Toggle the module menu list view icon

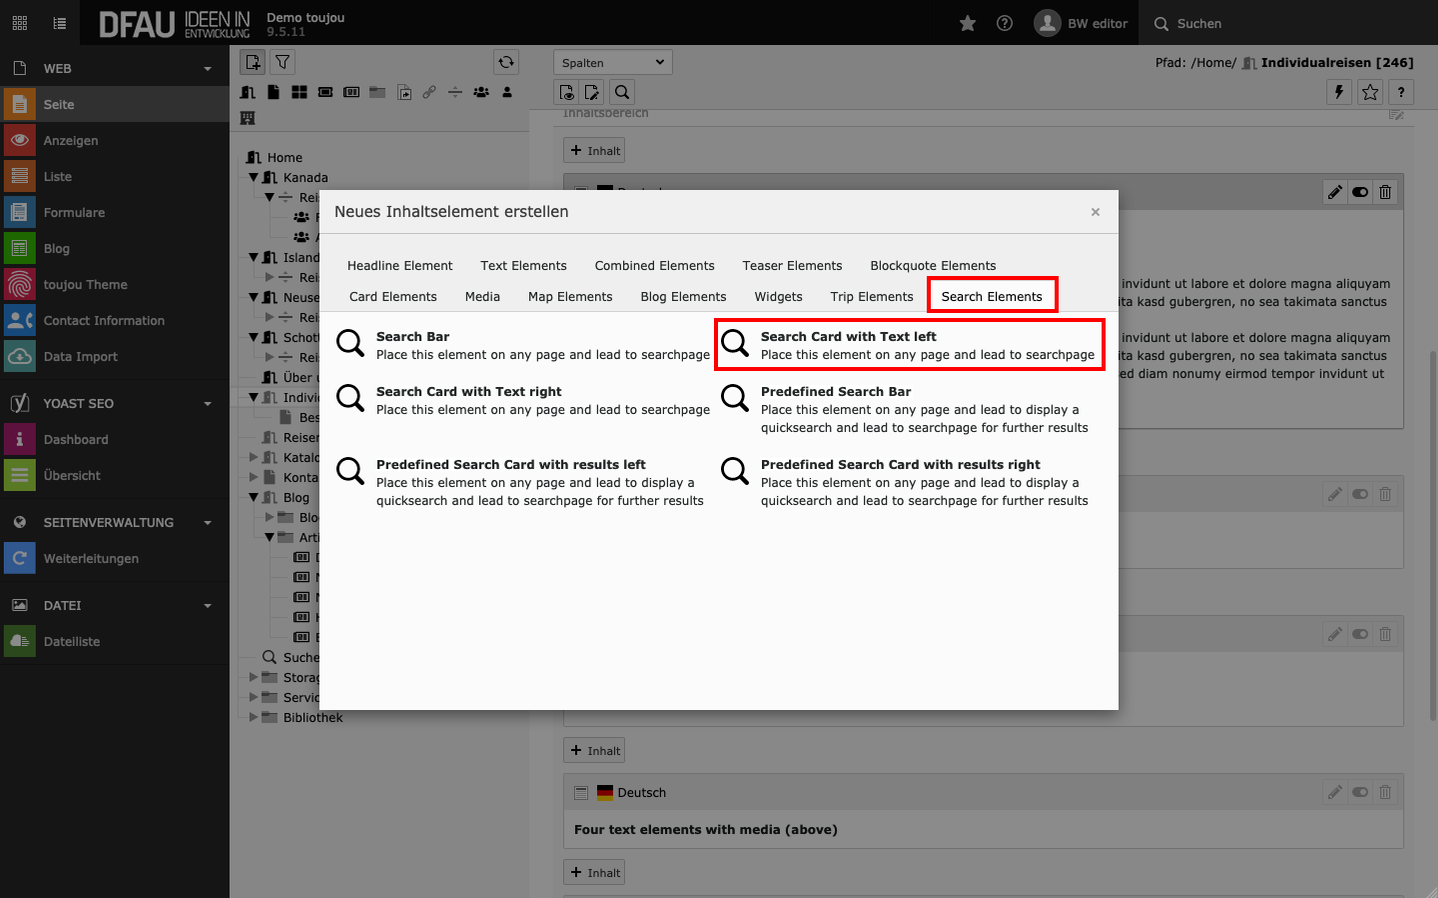[59, 23]
